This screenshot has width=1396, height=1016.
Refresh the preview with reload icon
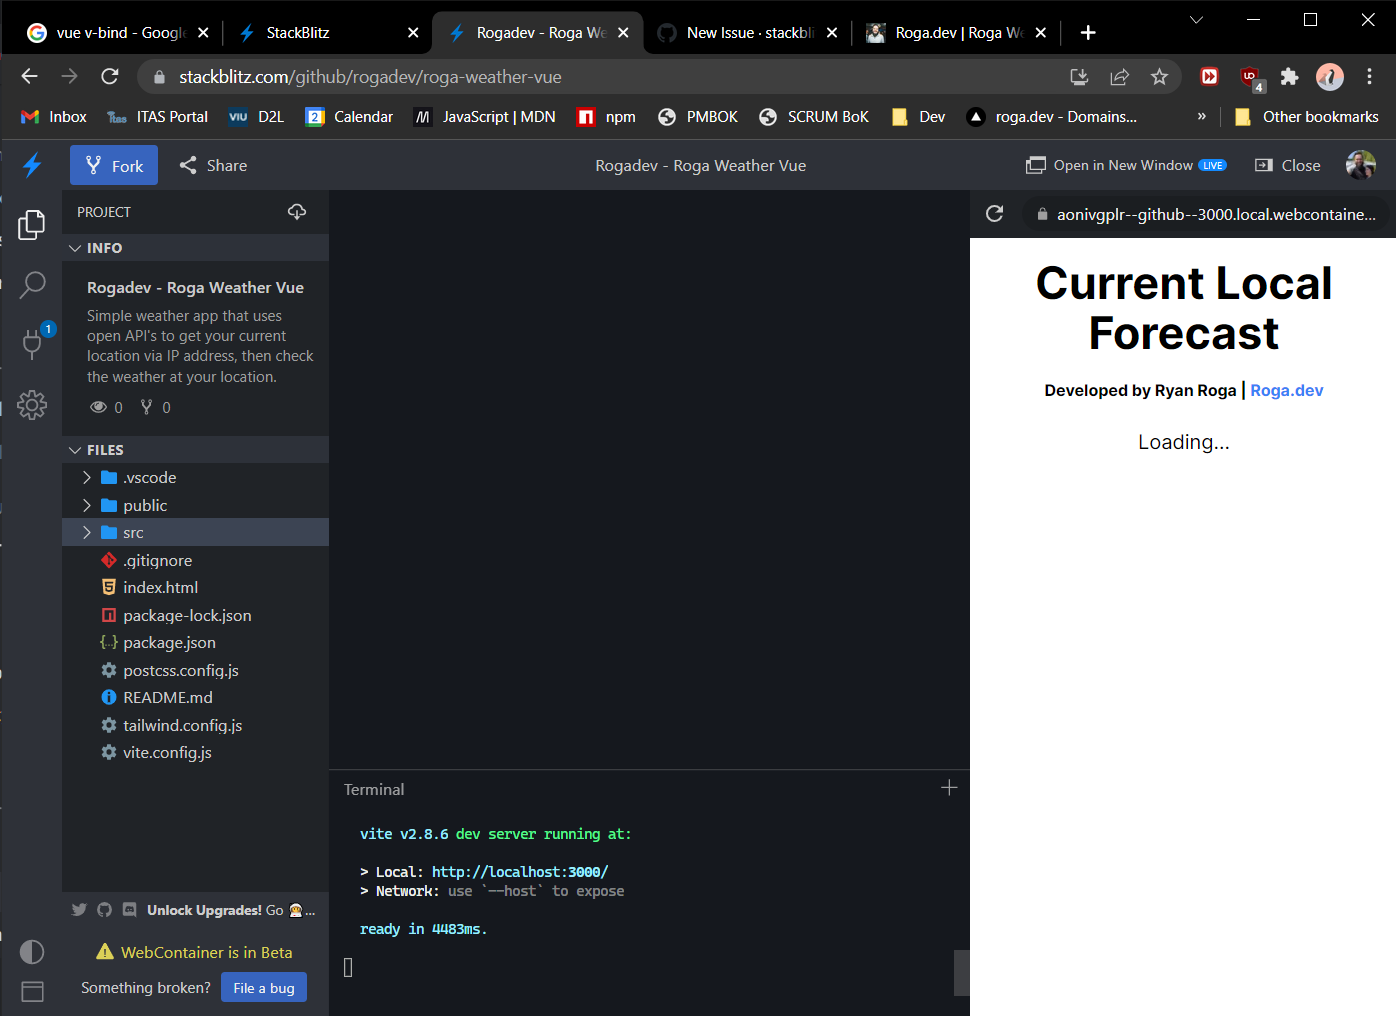coord(994,213)
